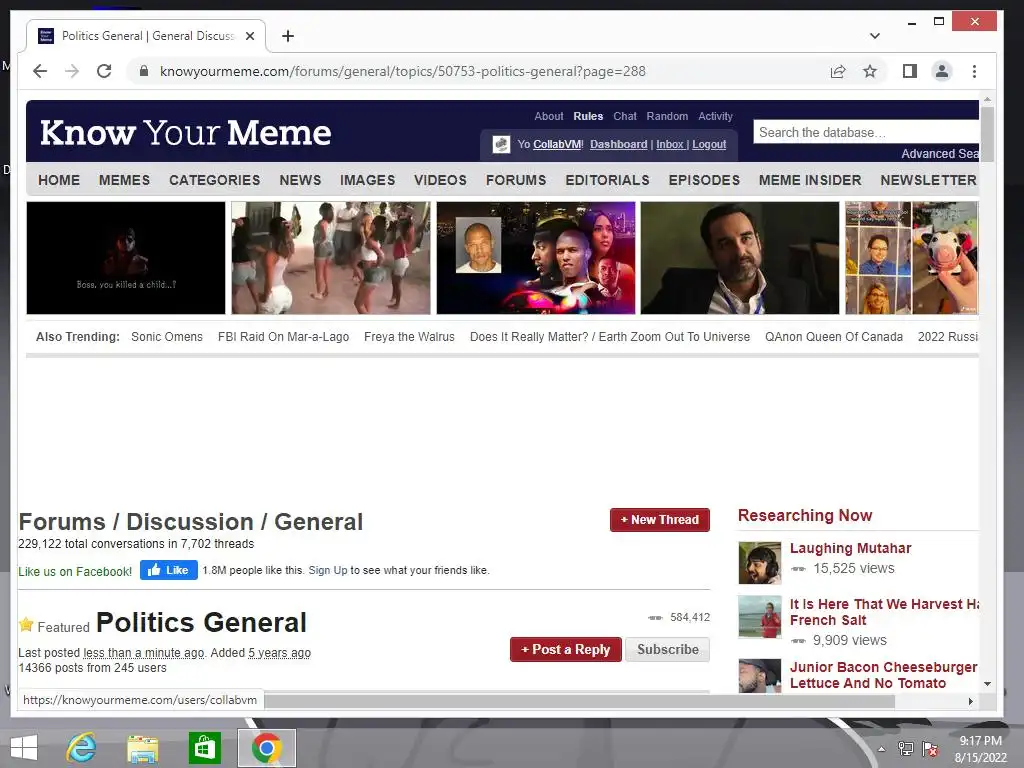Click the About link
Viewport: 1024px width, 768px height.
549,116
